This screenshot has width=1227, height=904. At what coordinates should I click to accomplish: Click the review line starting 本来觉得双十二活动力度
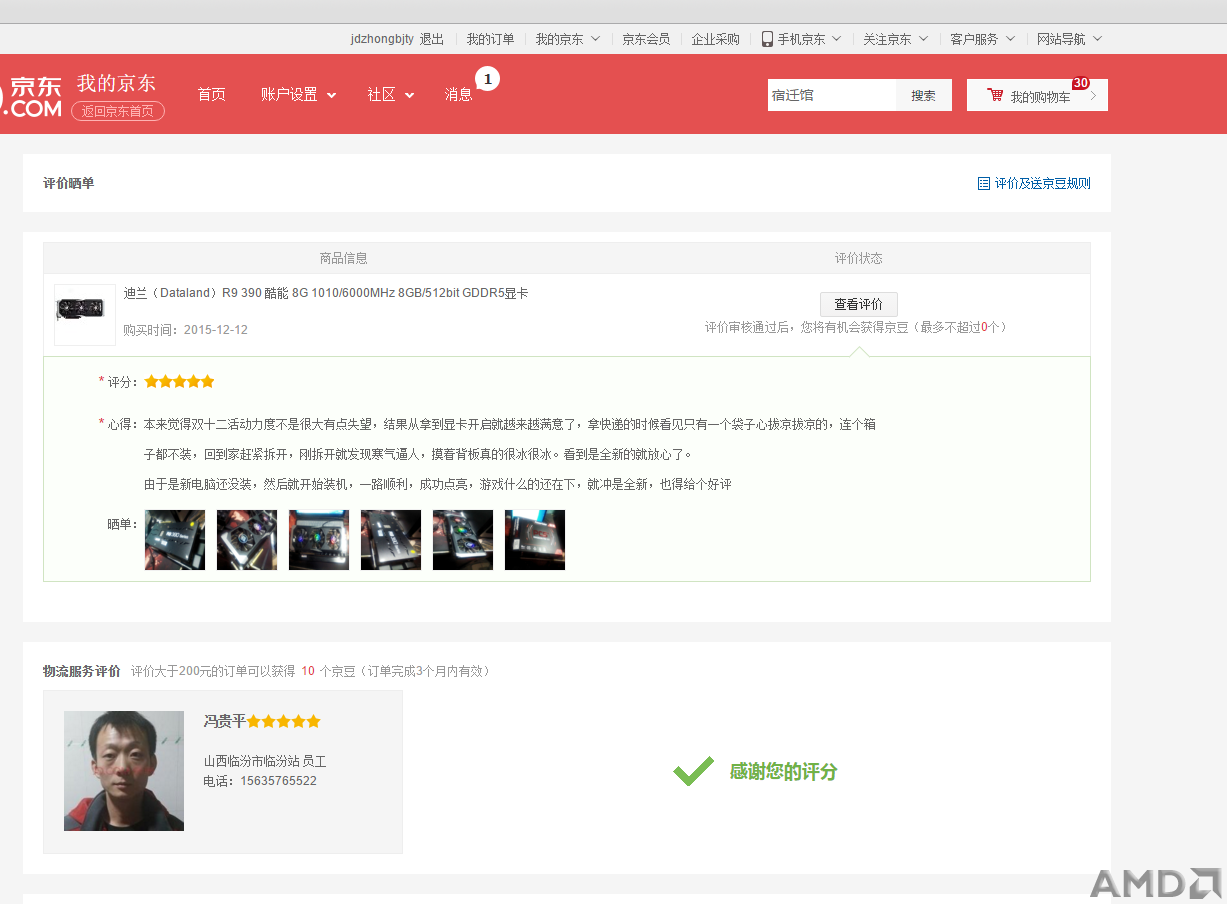pyautogui.click(x=510, y=424)
